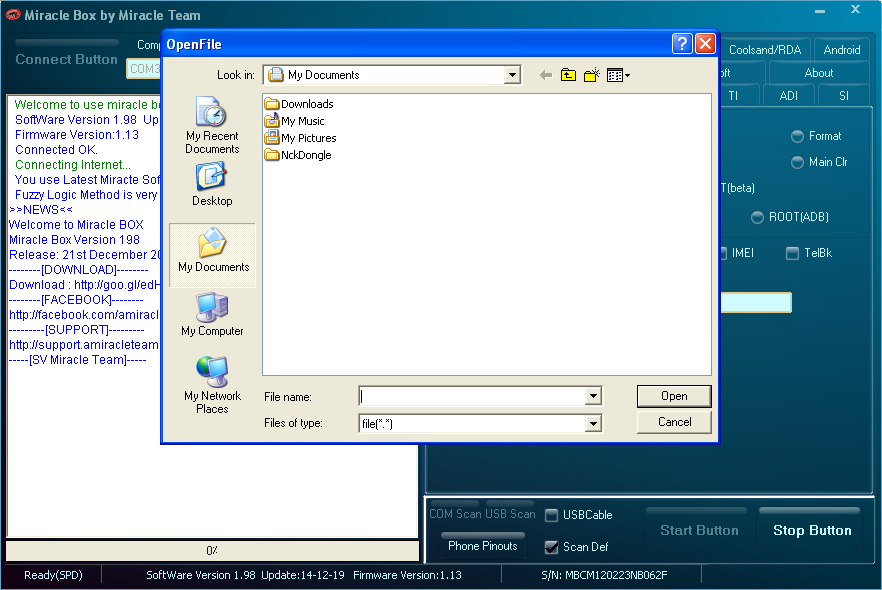This screenshot has width=882, height=590.
Task: Select Desktop in the places bar
Action: pos(212,184)
